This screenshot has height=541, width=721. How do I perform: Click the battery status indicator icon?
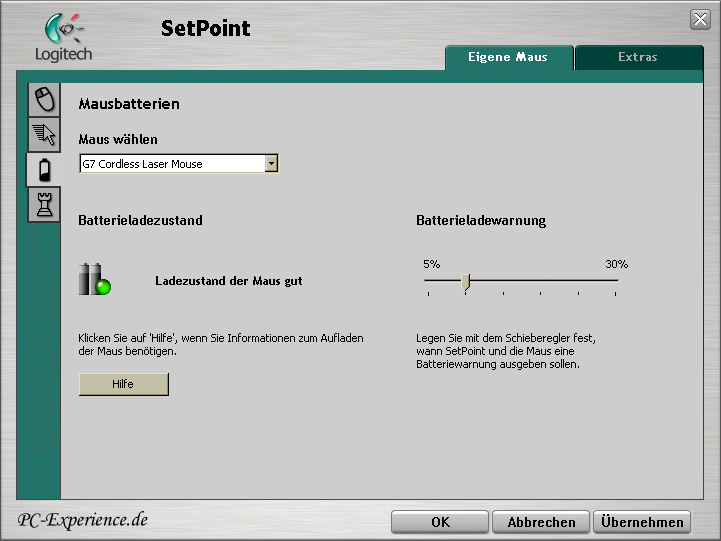point(95,279)
